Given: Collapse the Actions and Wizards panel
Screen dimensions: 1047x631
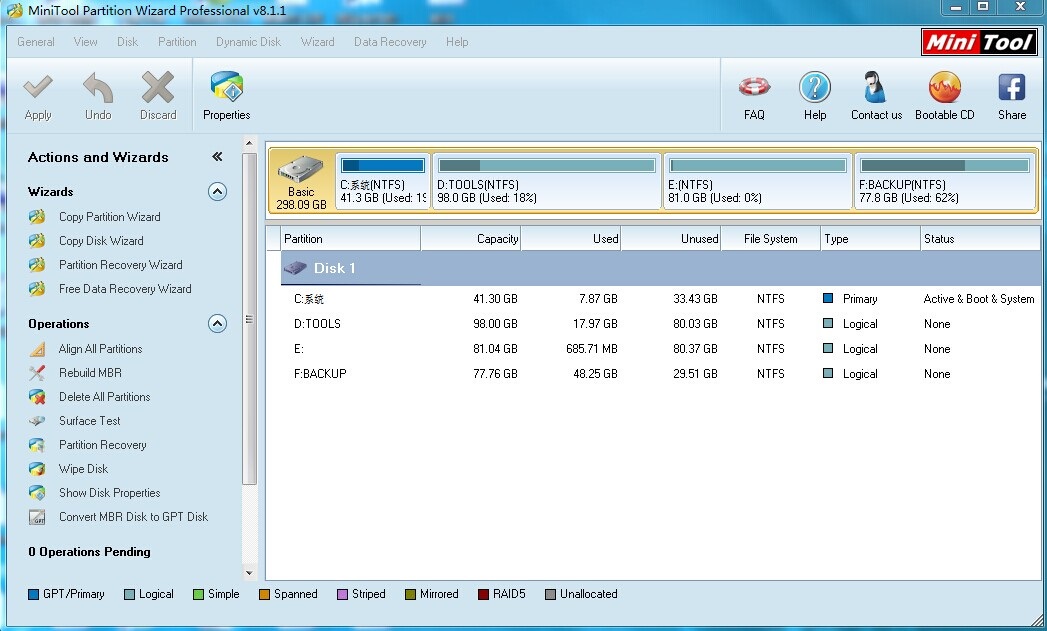Looking at the screenshot, I should pos(217,157).
